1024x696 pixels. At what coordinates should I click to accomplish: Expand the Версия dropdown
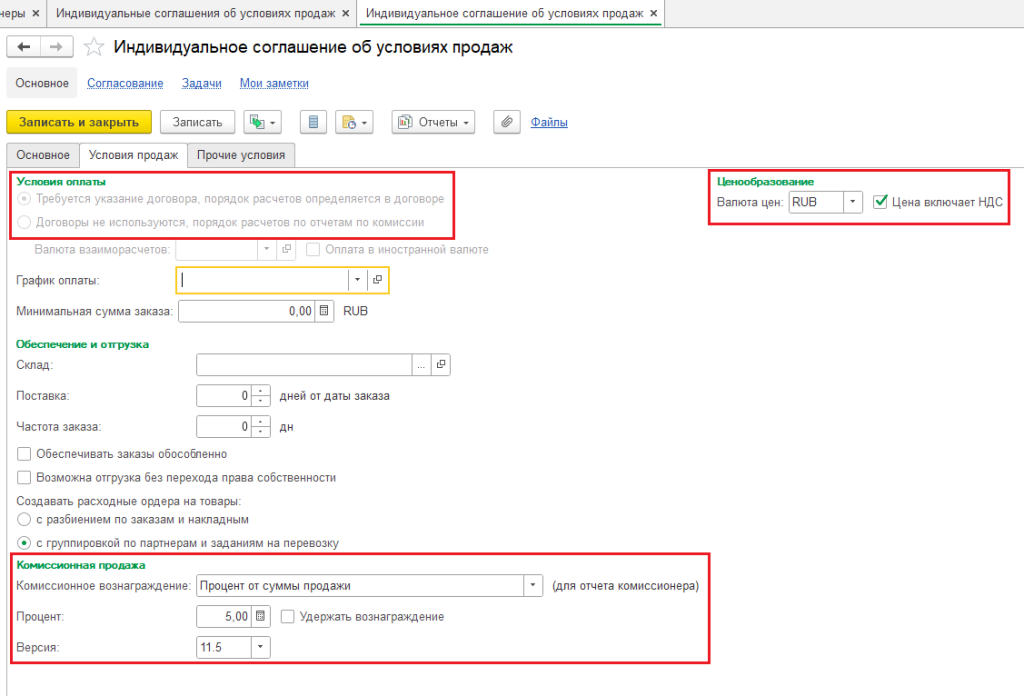(x=261, y=647)
